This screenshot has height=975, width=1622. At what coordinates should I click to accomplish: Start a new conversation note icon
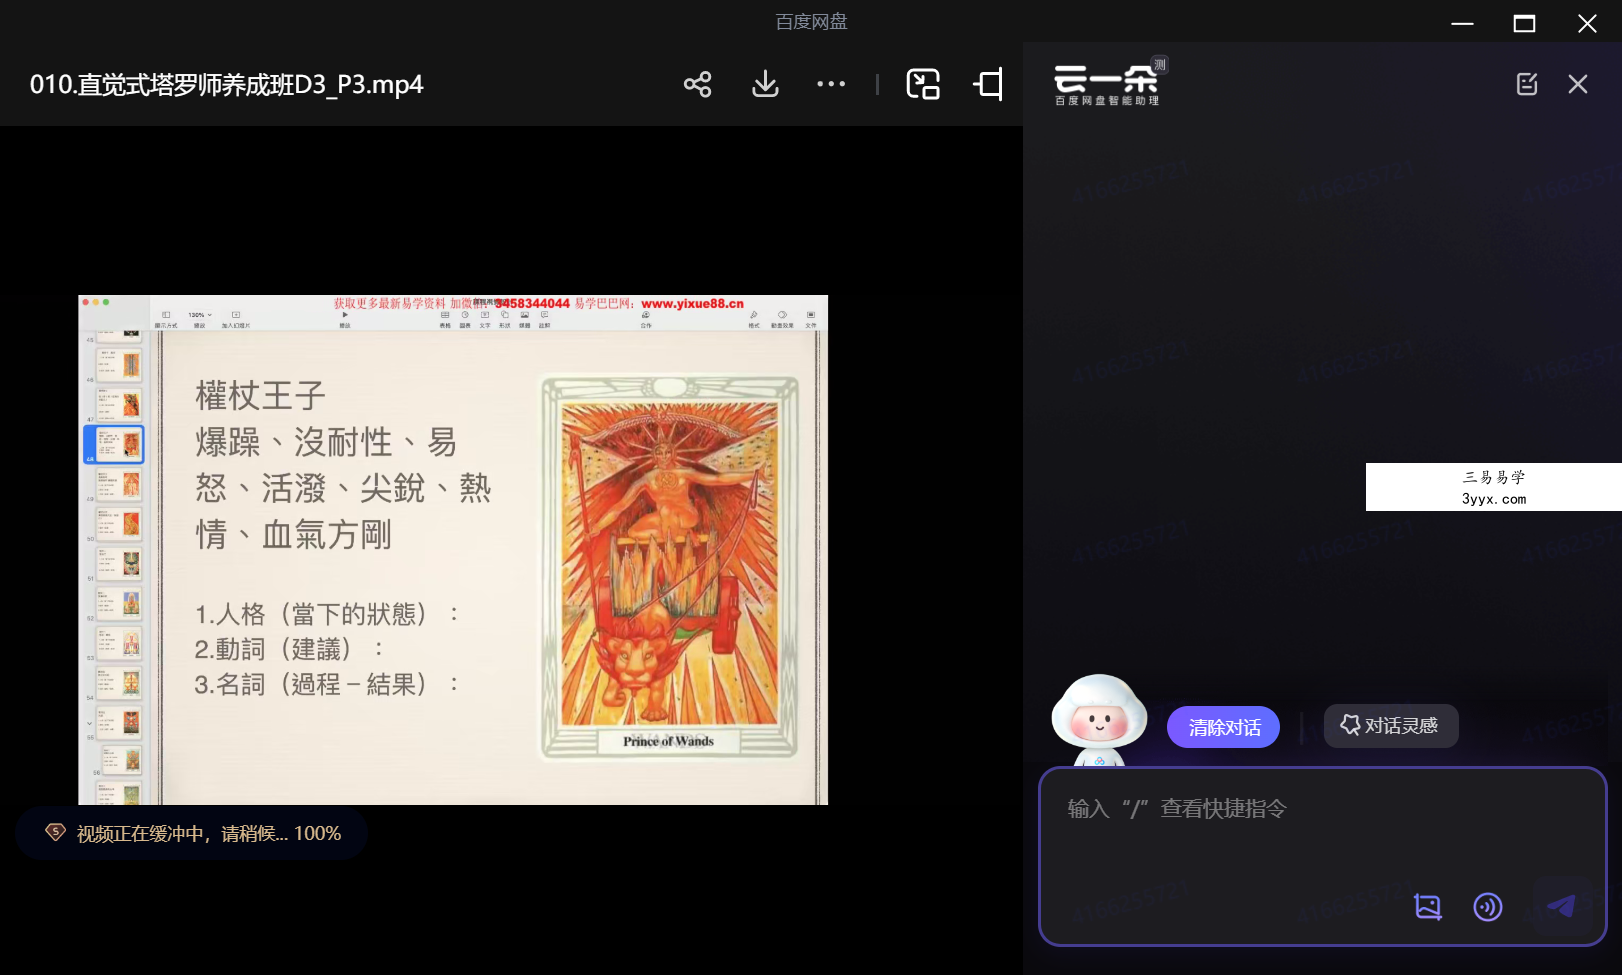1527,84
